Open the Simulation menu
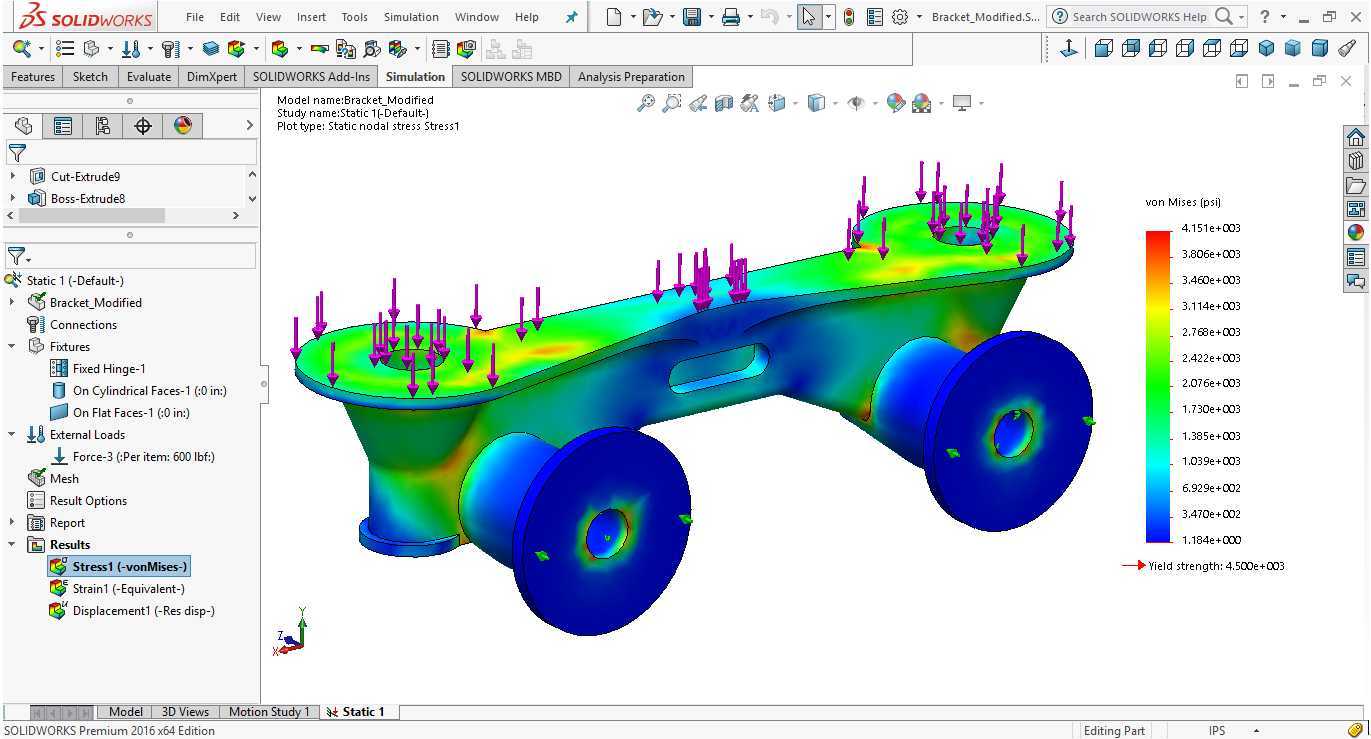Image resolution: width=1371 pixels, height=739 pixels. pos(411,17)
